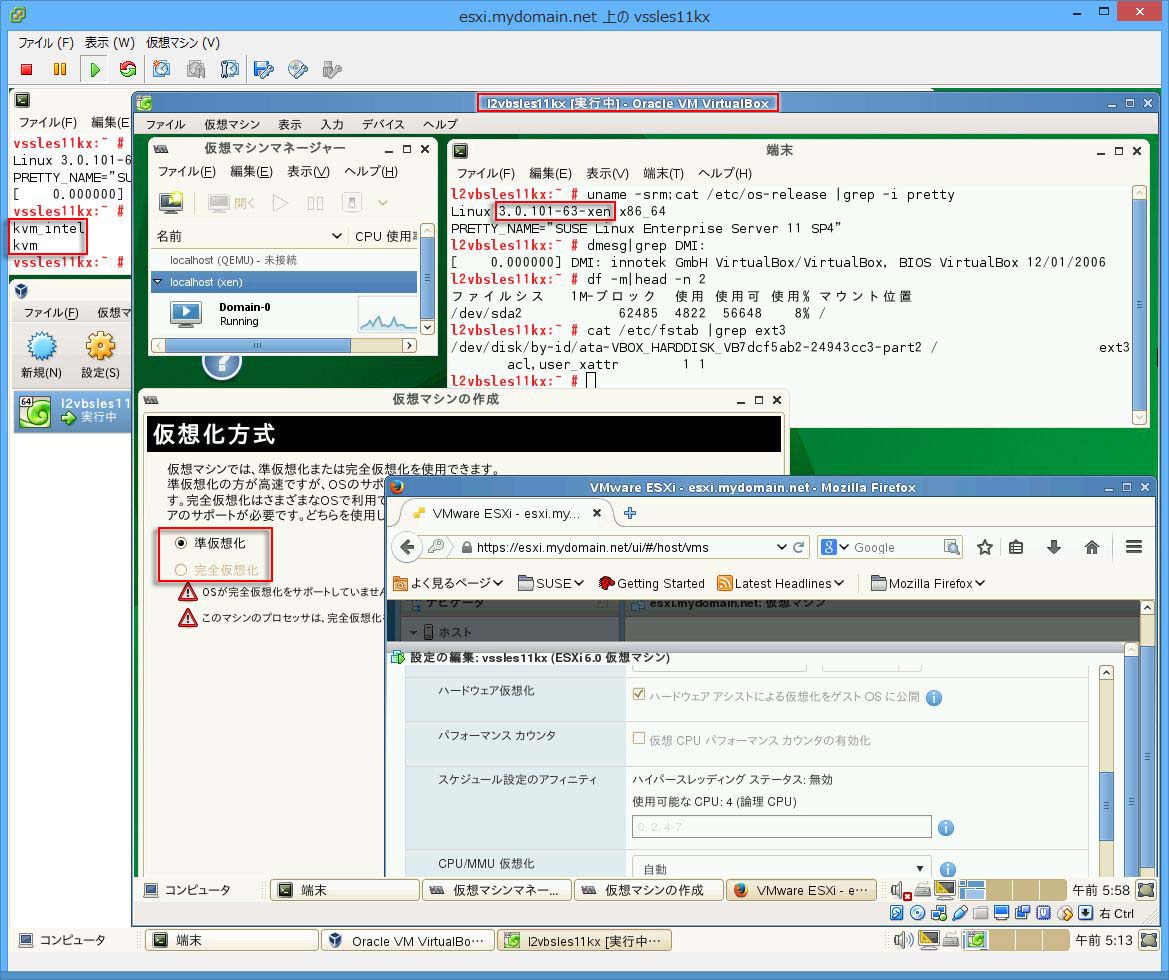The image size is (1169, 980).
Task: Open VirtualBox Settings (設定) gear icon
Action: [x=100, y=355]
